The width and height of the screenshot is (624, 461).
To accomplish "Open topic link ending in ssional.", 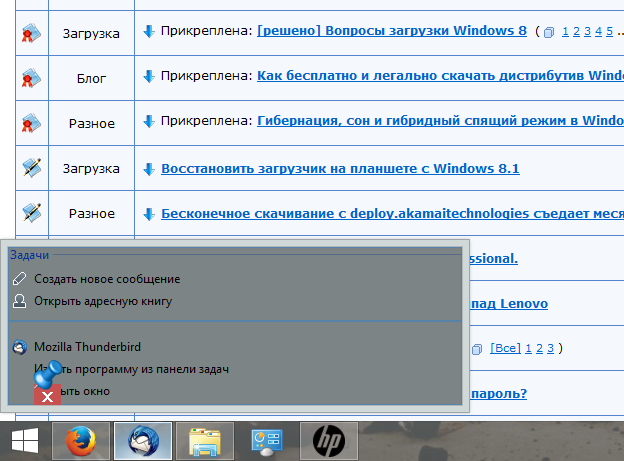I will click(x=494, y=259).
